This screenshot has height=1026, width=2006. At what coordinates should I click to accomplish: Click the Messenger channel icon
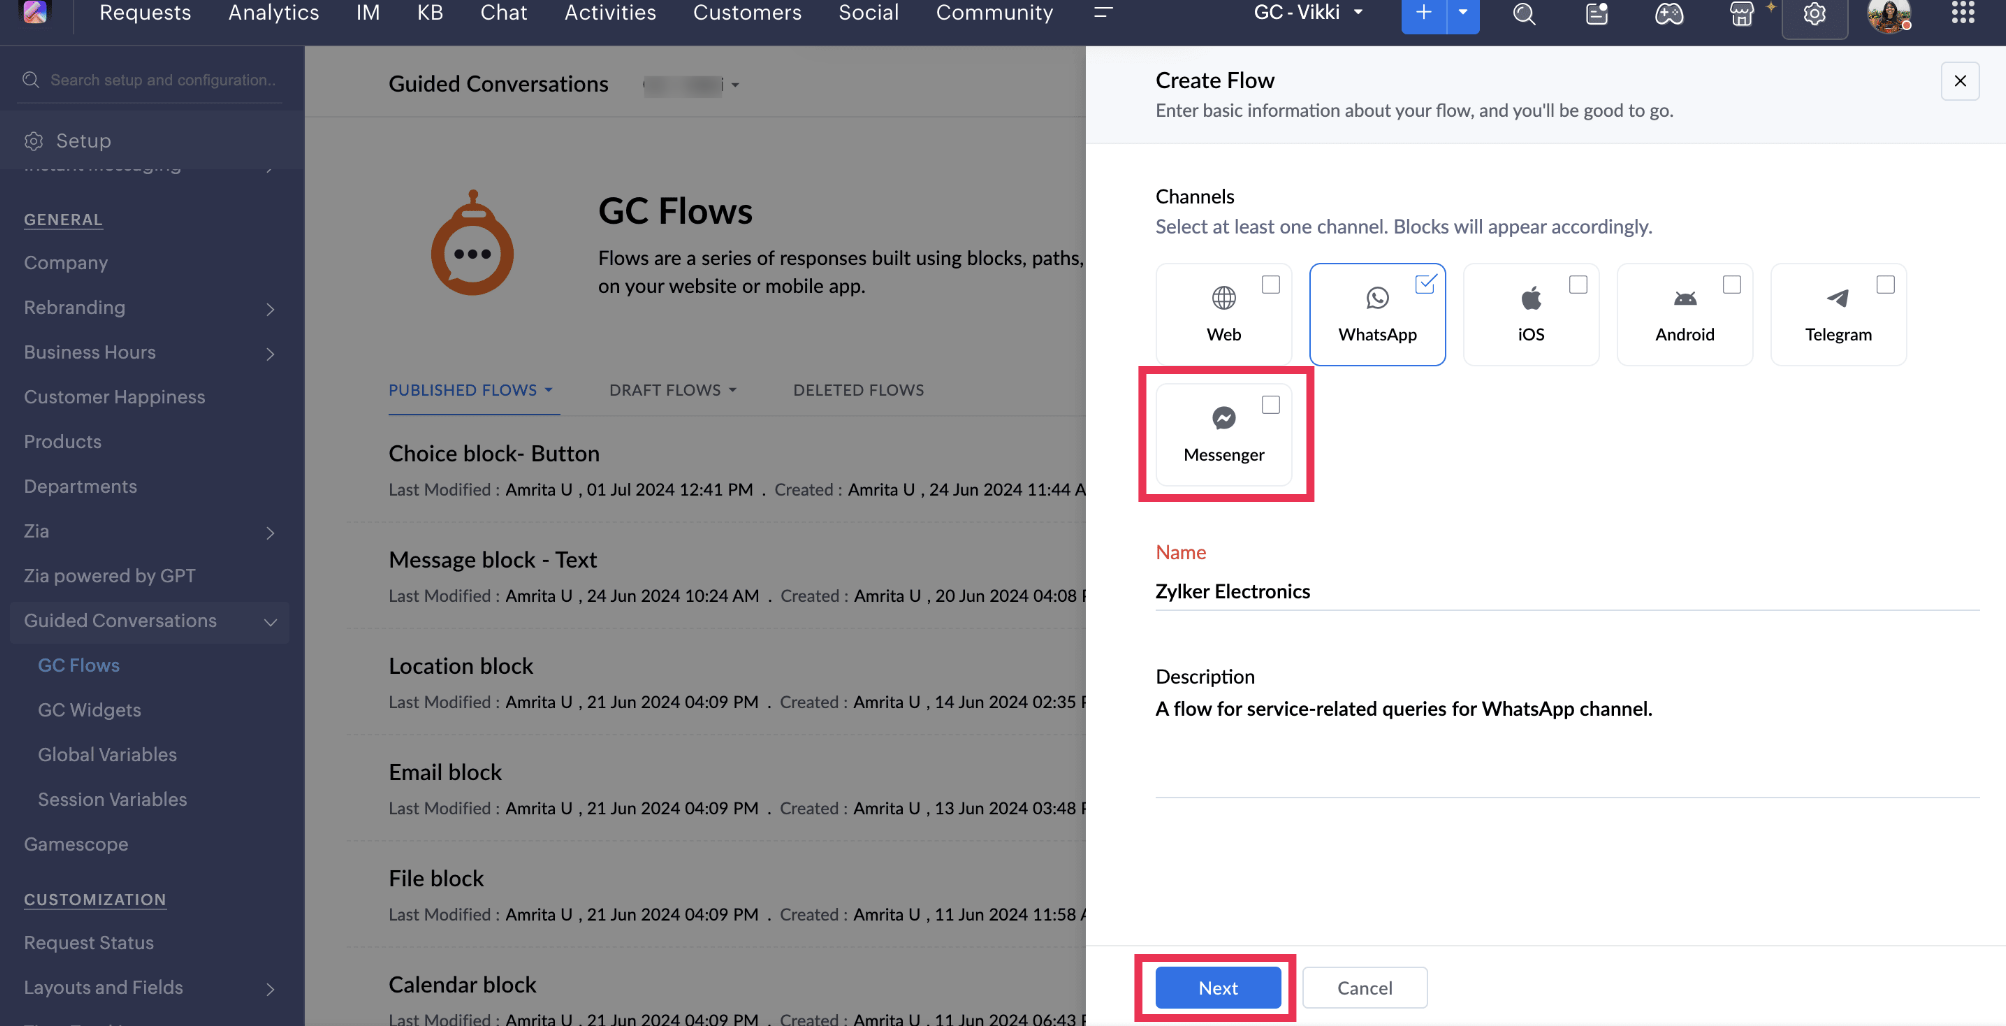(1224, 418)
